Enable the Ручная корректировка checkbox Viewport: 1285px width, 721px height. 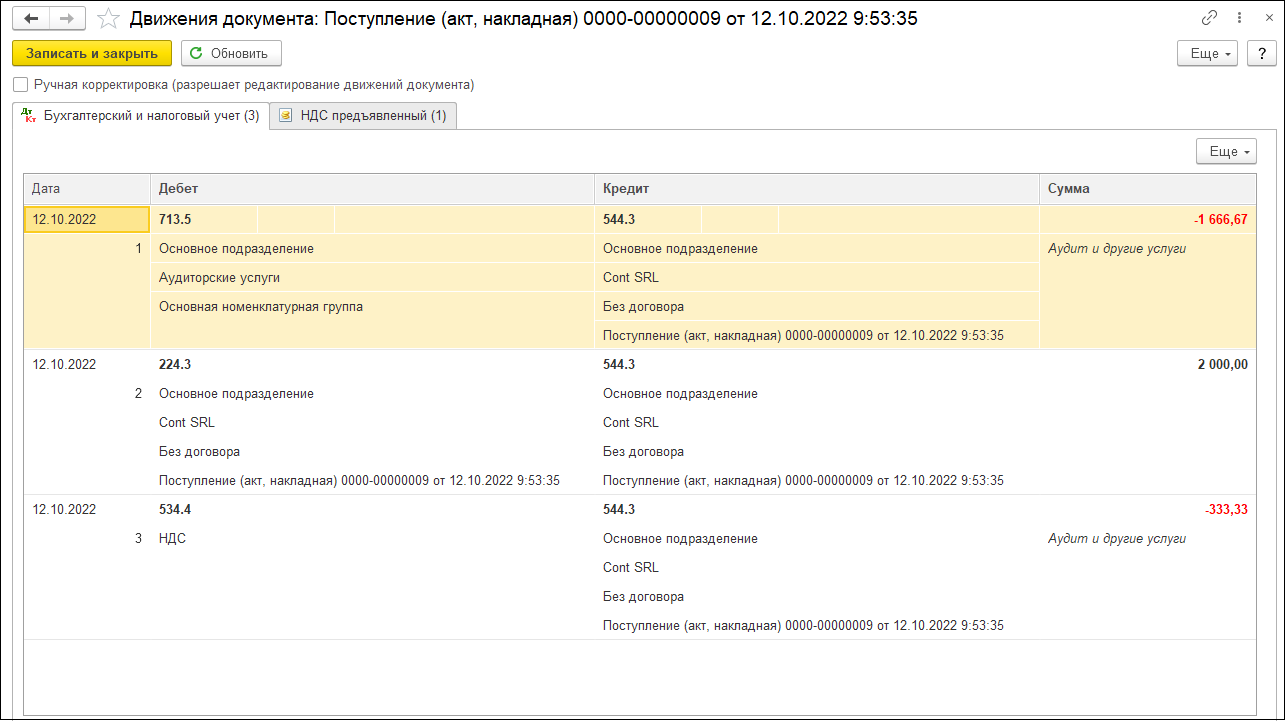(21, 85)
